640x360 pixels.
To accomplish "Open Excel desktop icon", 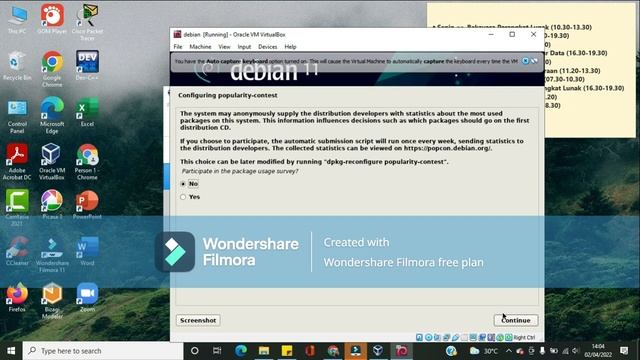I will (87, 112).
